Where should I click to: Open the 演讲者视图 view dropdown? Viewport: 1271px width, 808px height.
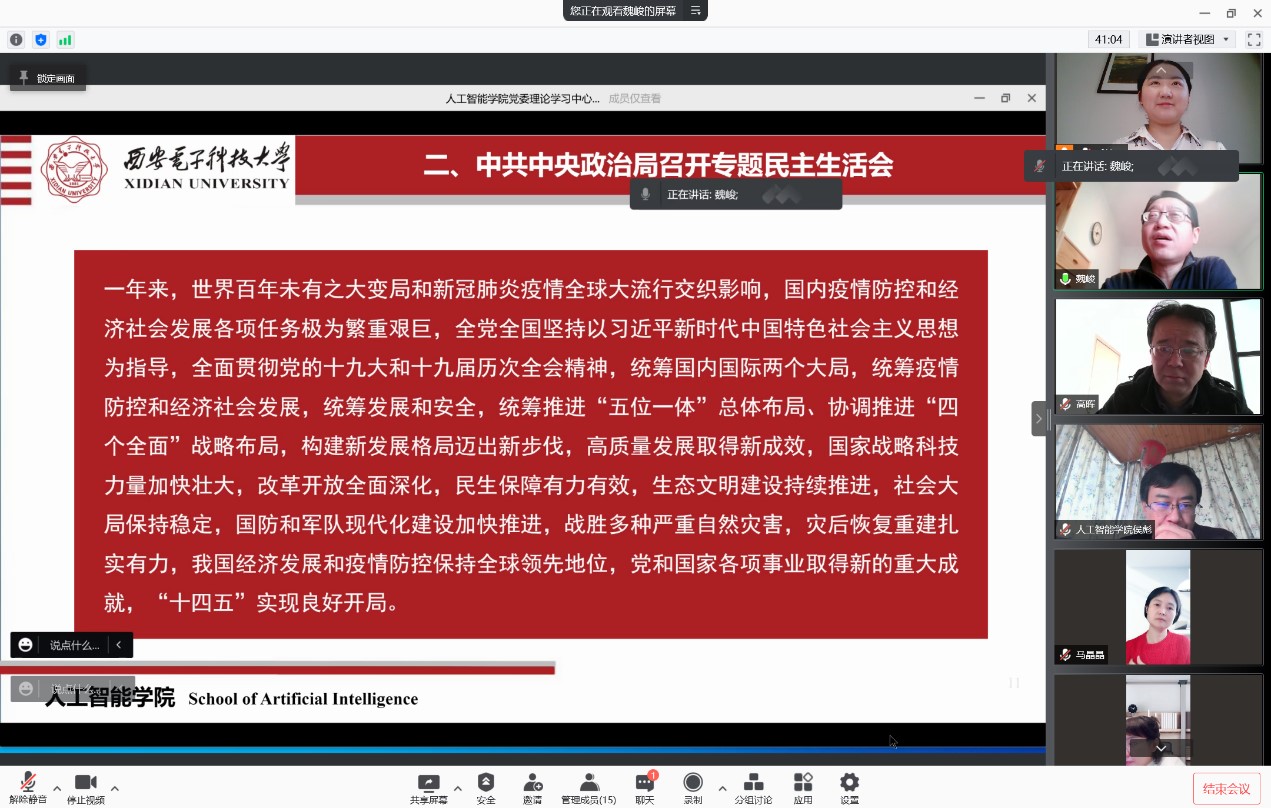(1187, 39)
